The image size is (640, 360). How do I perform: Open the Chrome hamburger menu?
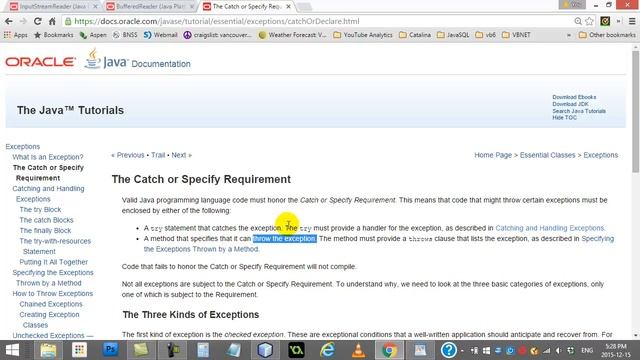click(x=632, y=21)
